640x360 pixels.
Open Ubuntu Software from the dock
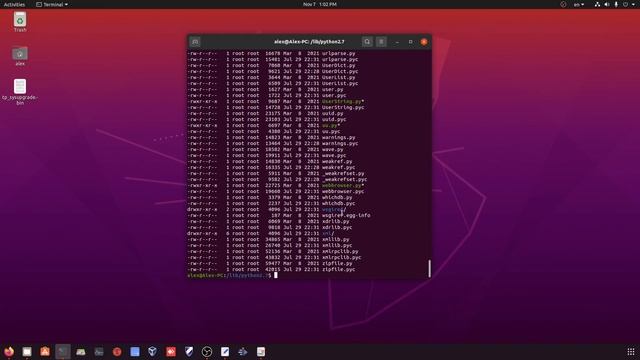pyautogui.click(x=45, y=351)
